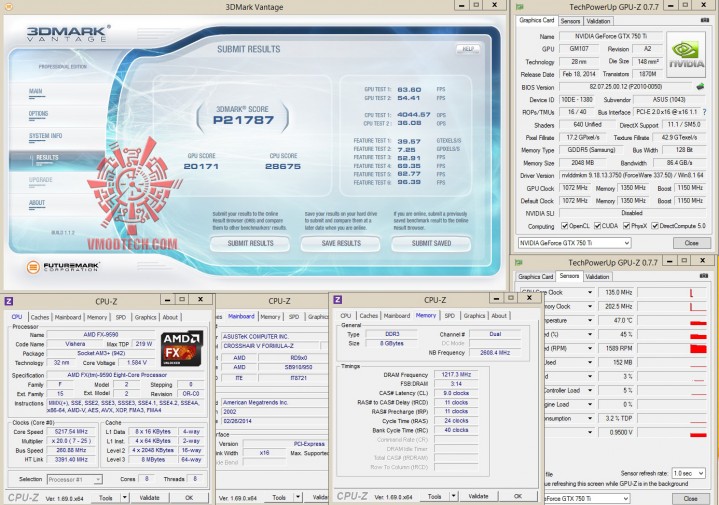Go to SYSTEM INFO in 3DMark Vantage sidebar

tap(45, 136)
